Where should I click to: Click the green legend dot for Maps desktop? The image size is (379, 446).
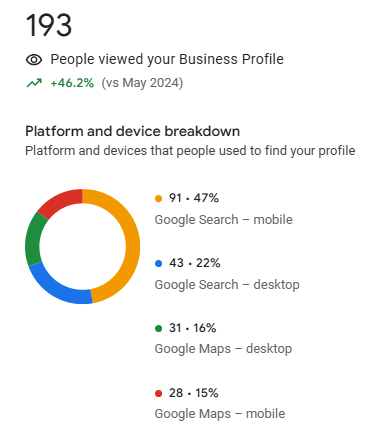pos(159,328)
